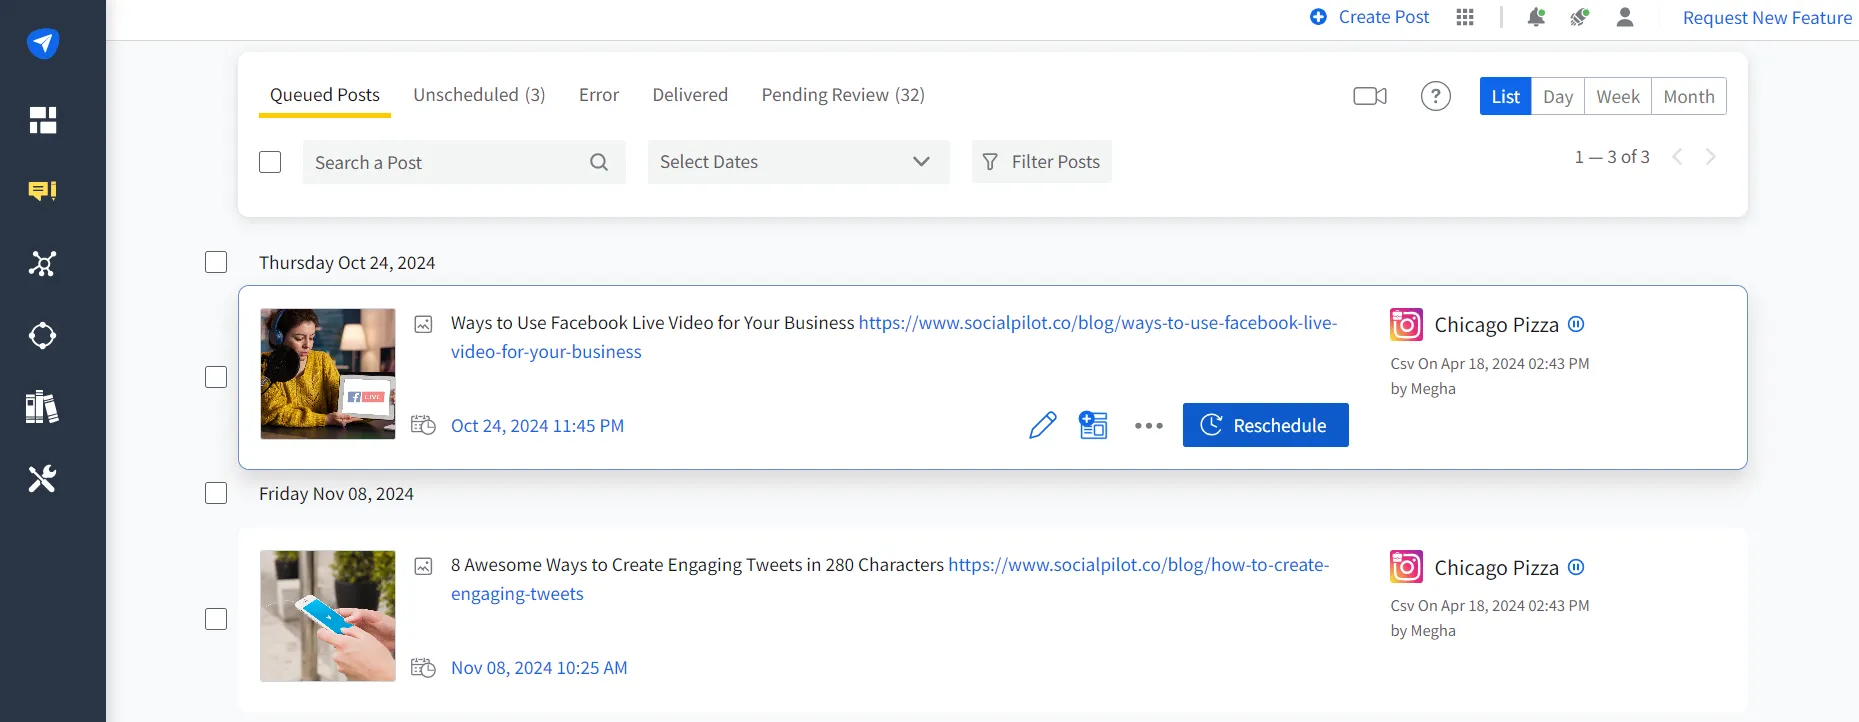Open the phone in hand post thumbnail
This screenshot has width=1859, height=722.
click(328, 616)
